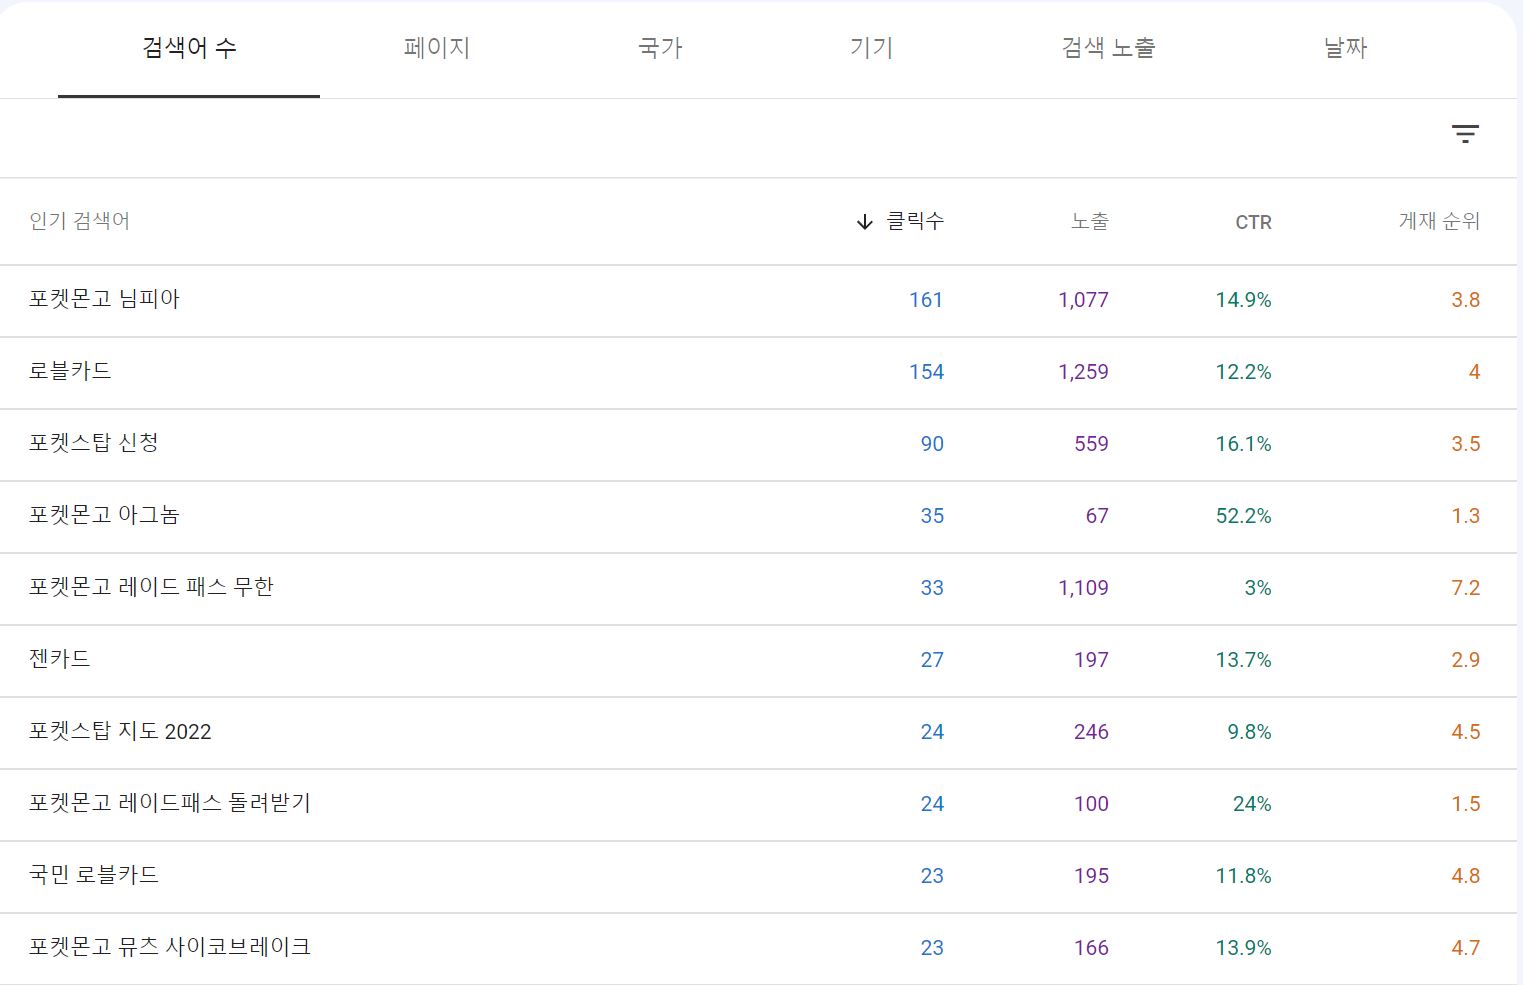Image resolution: width=1523 pixels, height=985 pixels.
Task: Click the impressions value 67
Action: point(1097,516)
